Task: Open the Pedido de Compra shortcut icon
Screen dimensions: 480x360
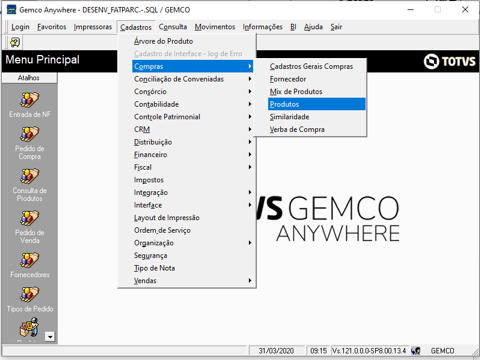Action: tap(29, 134)
